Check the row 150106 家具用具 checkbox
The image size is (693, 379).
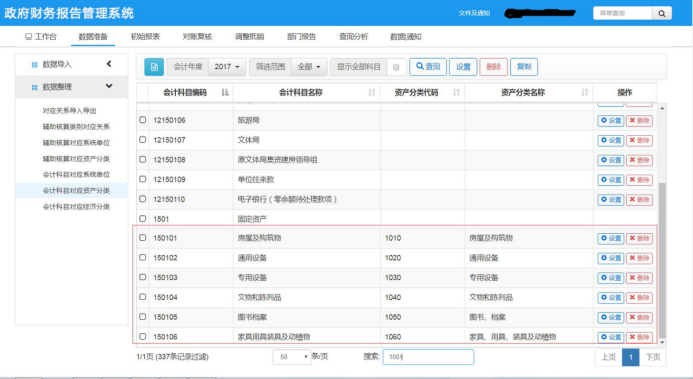pos(142,337)
